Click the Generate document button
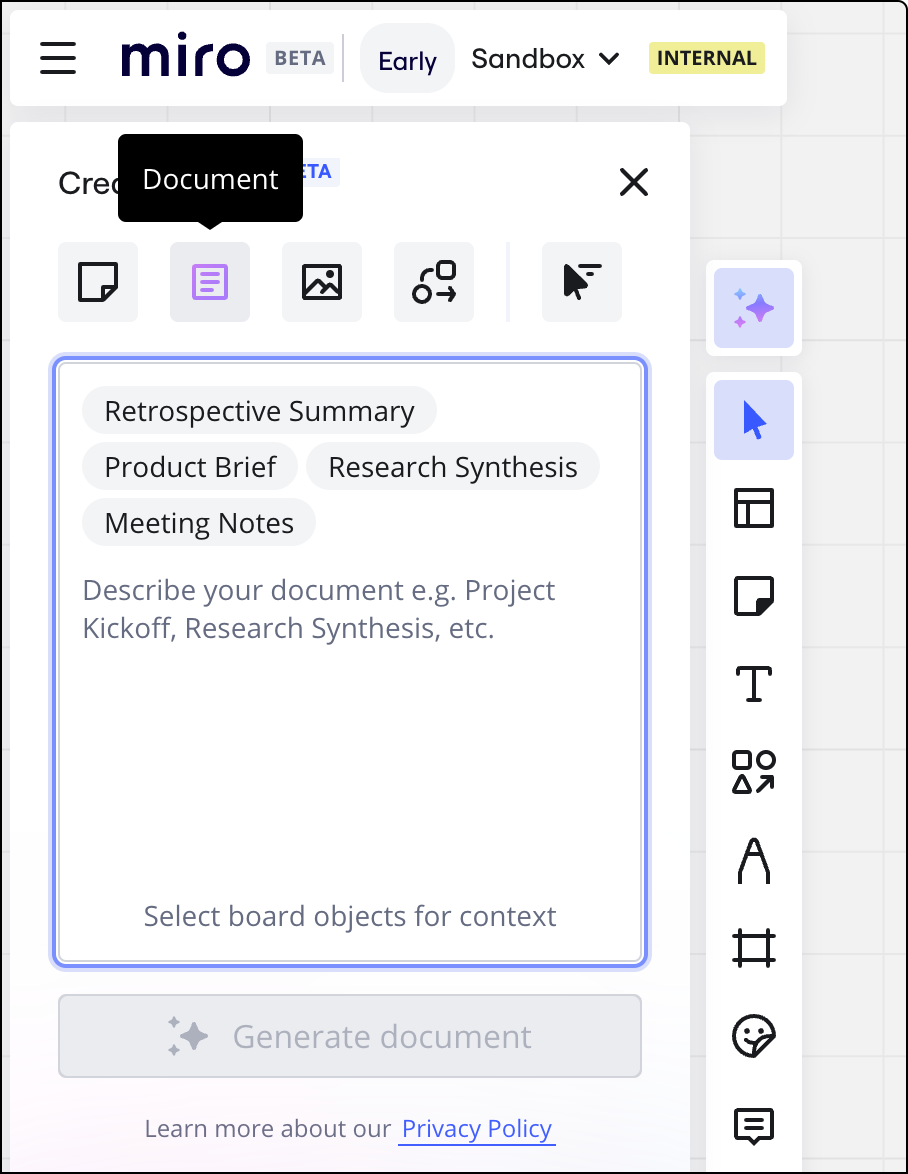 350,1036
